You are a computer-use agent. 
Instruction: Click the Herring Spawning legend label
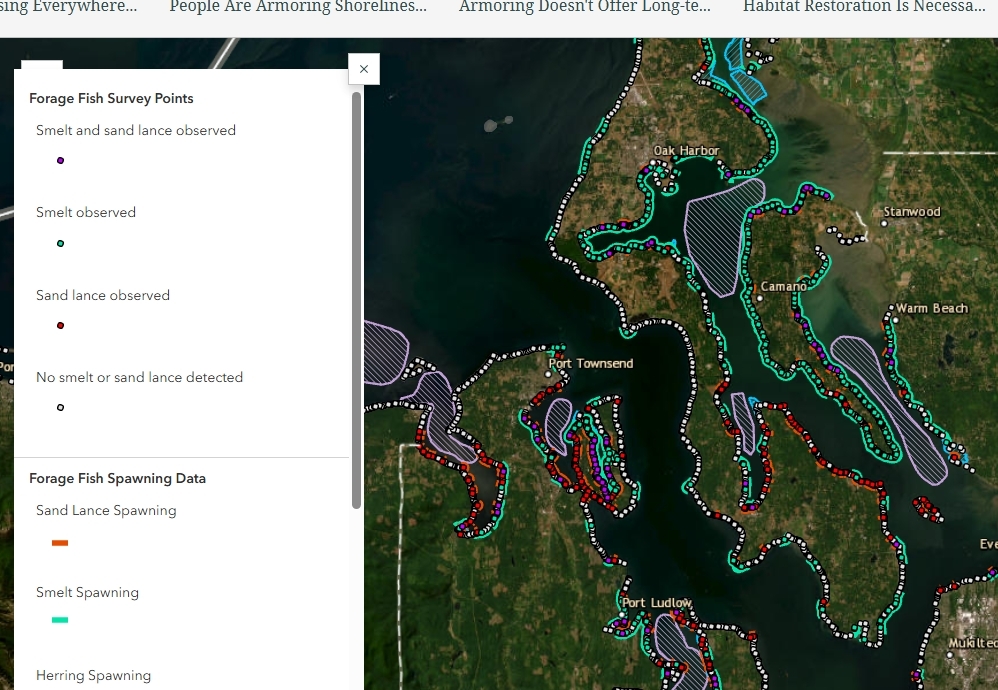coord(93,676)
